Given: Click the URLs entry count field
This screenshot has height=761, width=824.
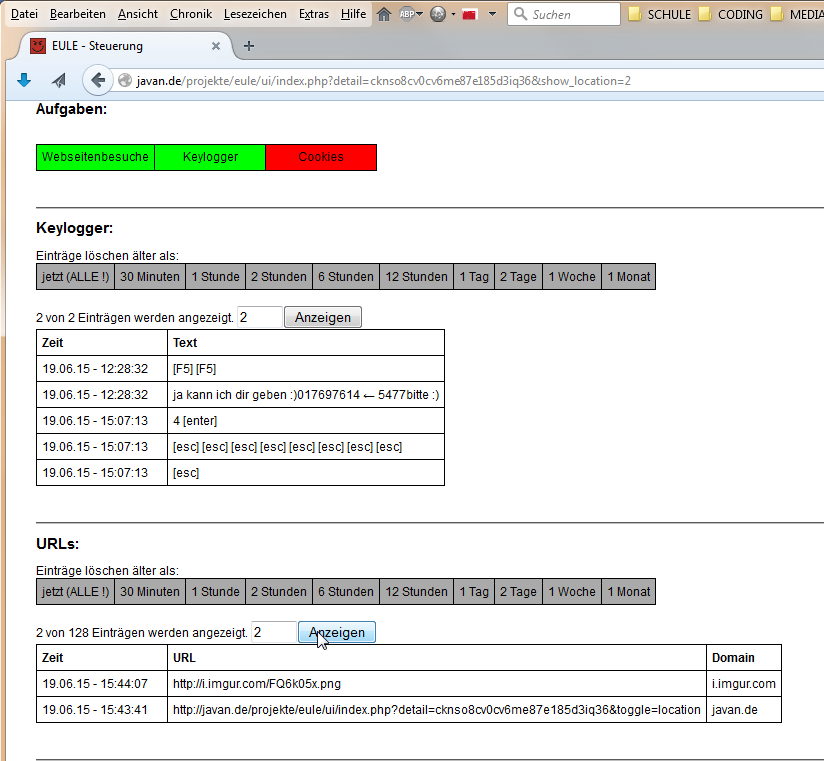Looking at the screenshot, I should pos(273,632).
